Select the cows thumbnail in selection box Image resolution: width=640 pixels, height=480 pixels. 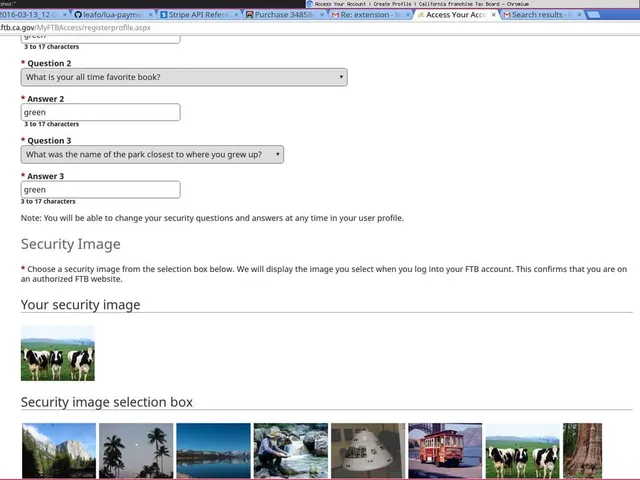pos(523,450)
